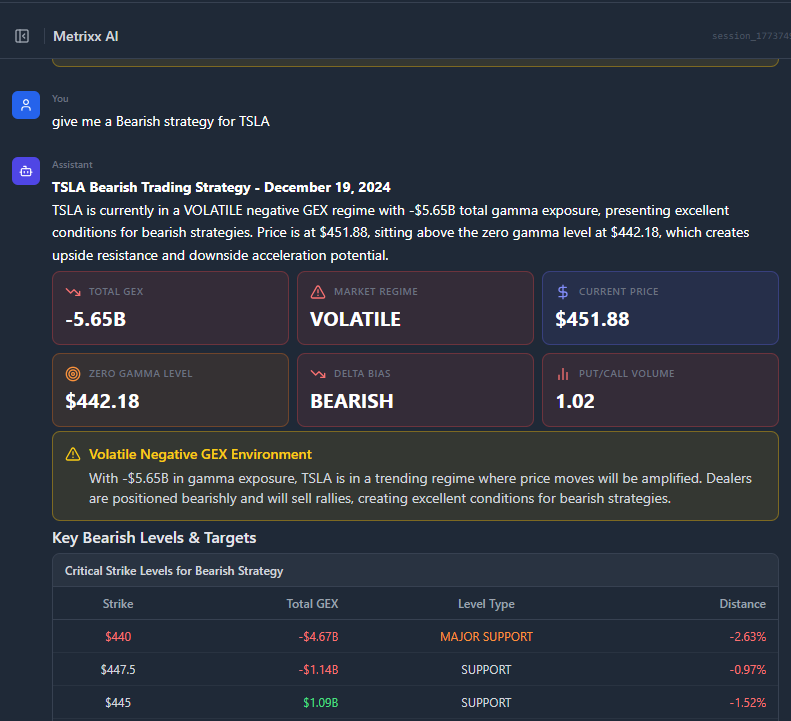Click the Critical Strike Levels table title

(x=174, y=571)
